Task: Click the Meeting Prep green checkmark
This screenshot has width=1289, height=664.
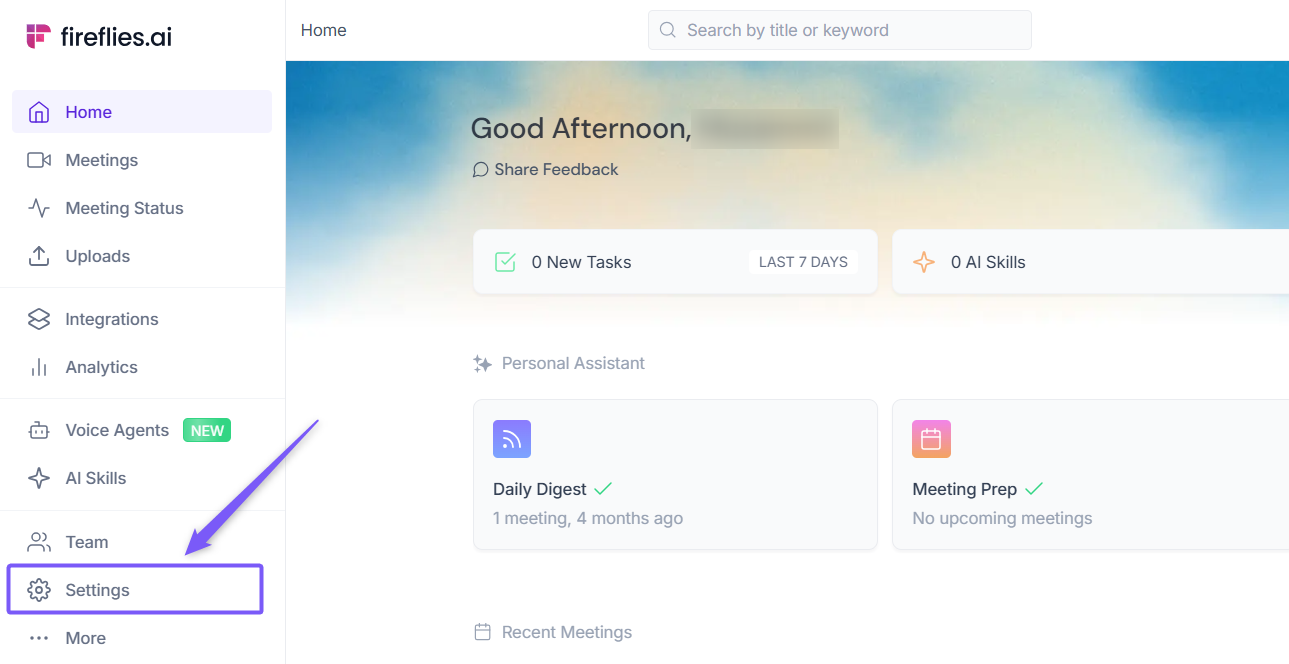Action: 1034,489
